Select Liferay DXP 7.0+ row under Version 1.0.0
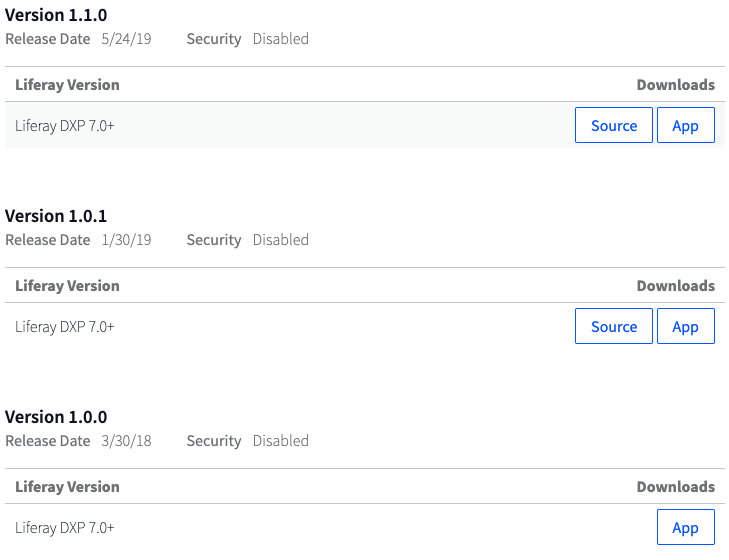The width and height of the screenshot is (729, 560). (365, 527)
